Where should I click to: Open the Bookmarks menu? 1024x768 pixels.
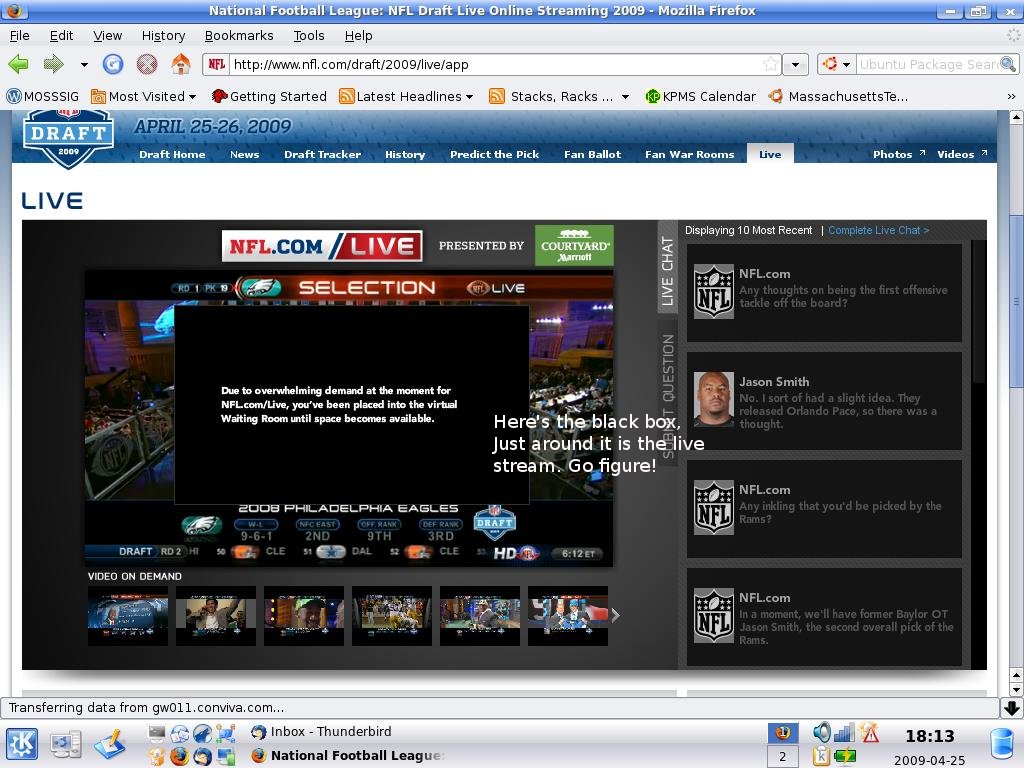(x=239, y=36)
